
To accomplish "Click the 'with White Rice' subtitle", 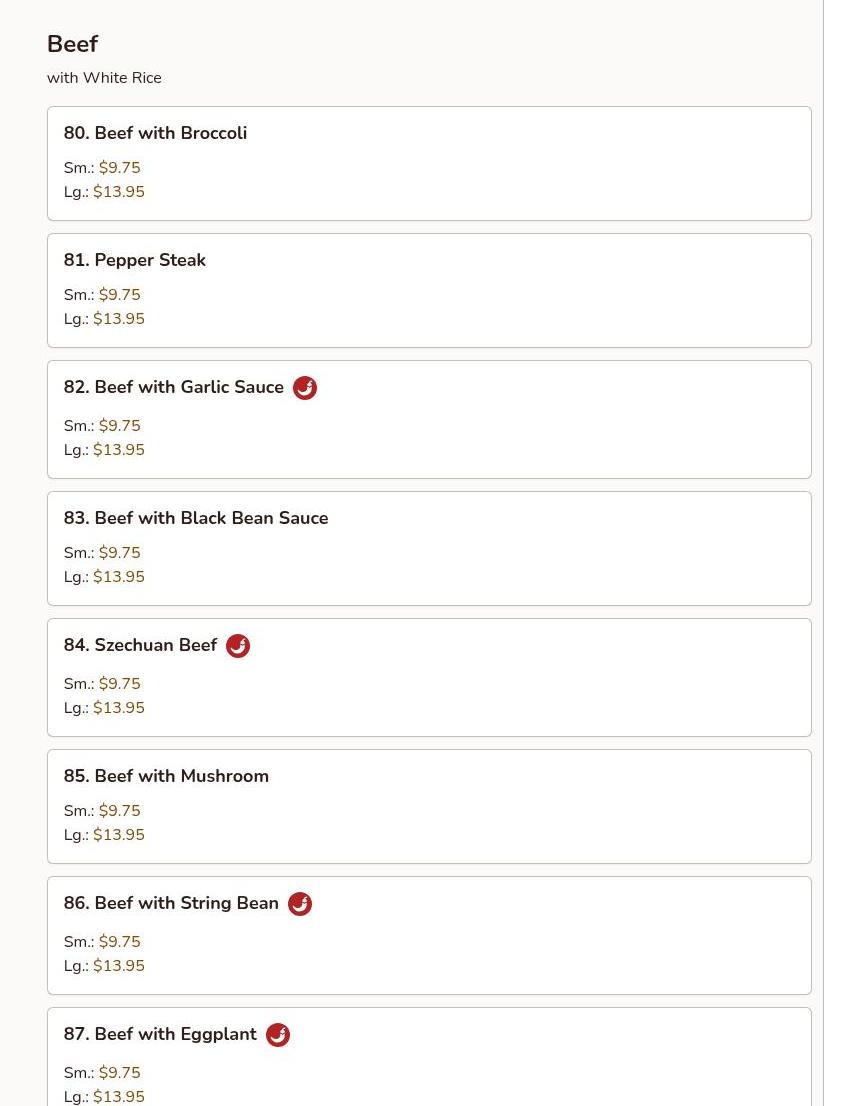I will click(x=104, y=78).
